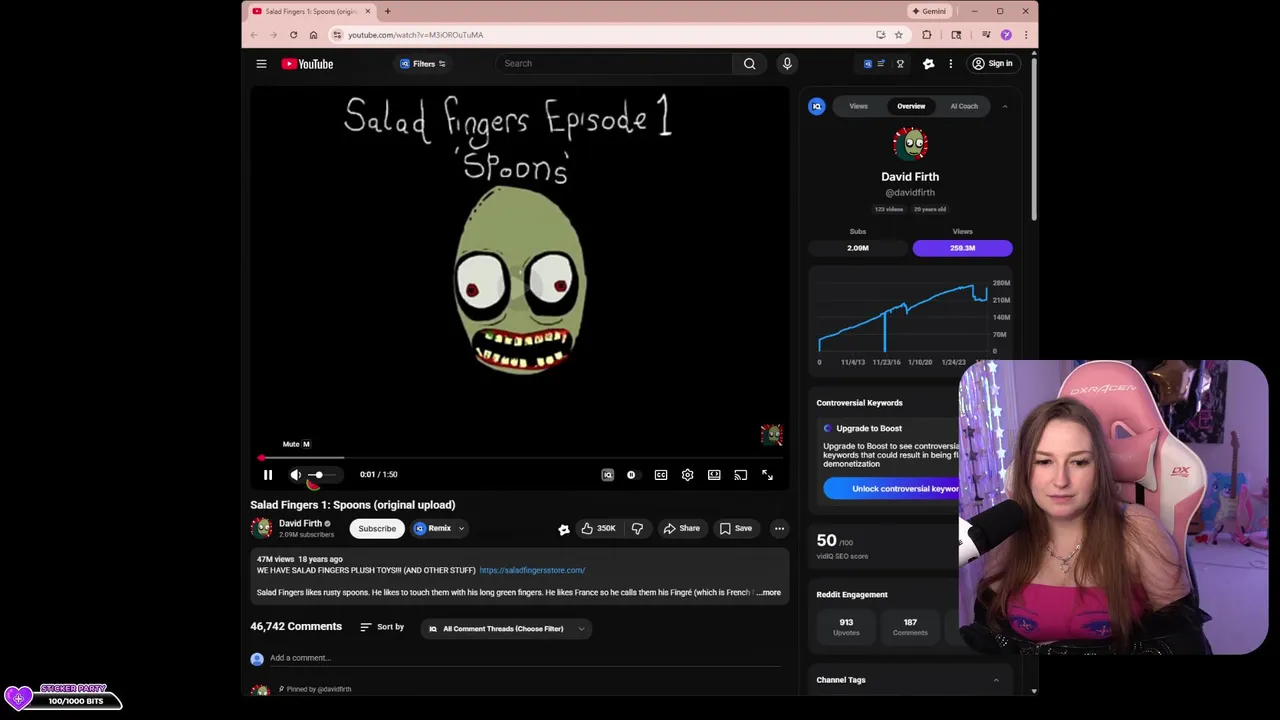Image resolution: width=1280 pixels, height=720 pixels.
Task: Click Add a comment field
Action: click(x=525, y=658)
